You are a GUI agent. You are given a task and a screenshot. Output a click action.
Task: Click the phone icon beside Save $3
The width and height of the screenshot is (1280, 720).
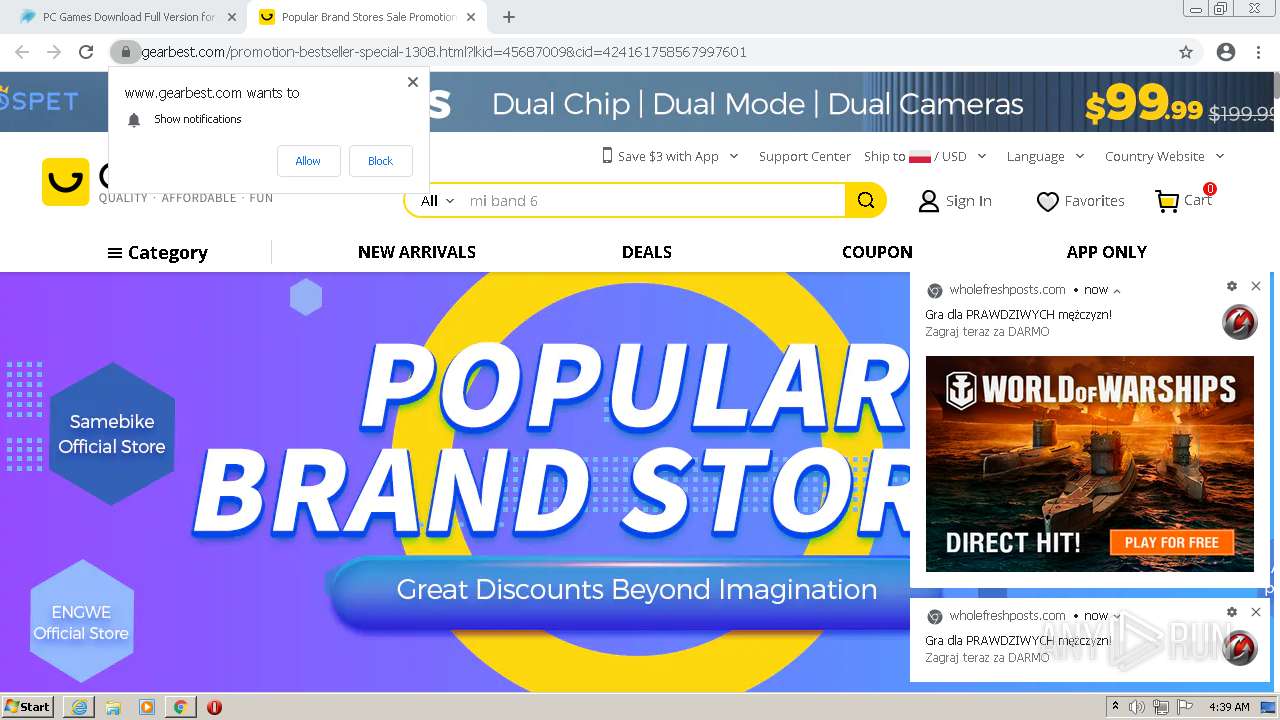[607, 155]
